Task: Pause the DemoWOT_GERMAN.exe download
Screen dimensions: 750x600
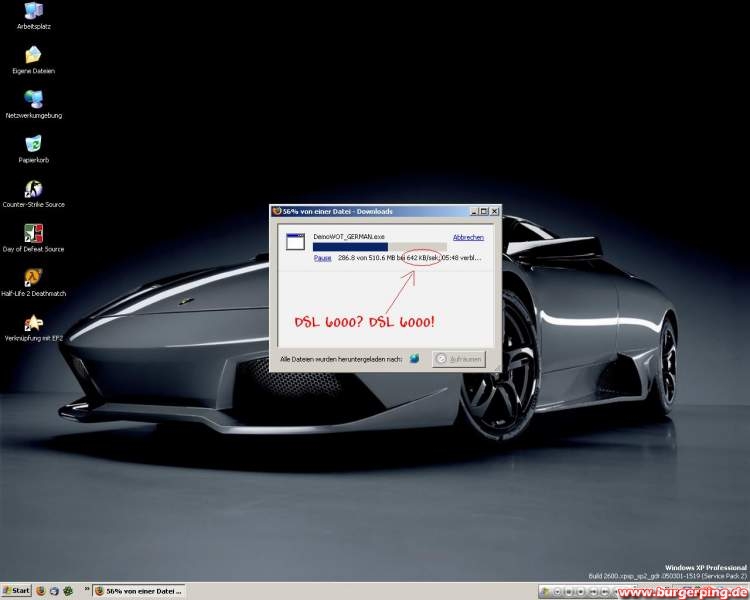Action: pyautogui.click(x=322, y=257)
